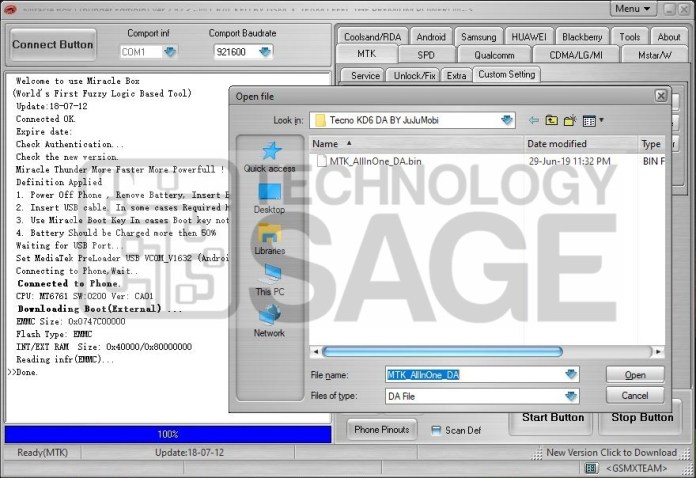The height and width of the screenshot is (478, 696).
Task: Click the 29-Jun-19 11:32 PM date cell
Action: 569,161
